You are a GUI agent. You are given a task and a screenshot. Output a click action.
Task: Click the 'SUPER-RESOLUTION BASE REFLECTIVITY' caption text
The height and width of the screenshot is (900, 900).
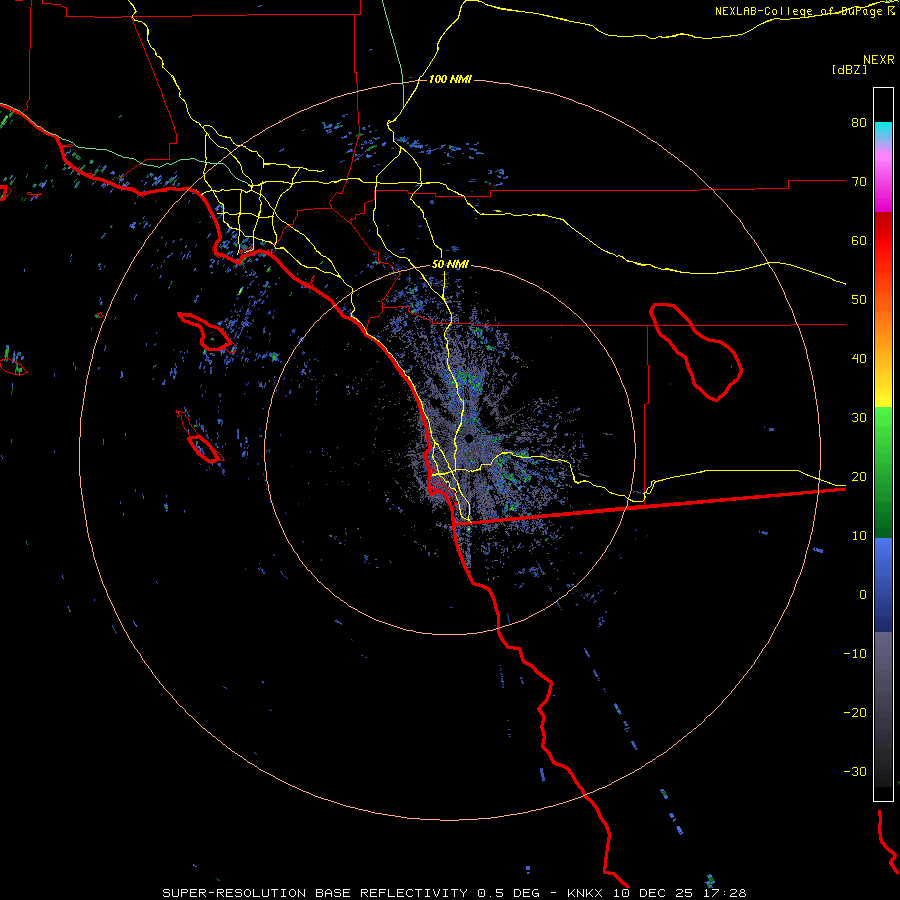(x=315, y=893)
